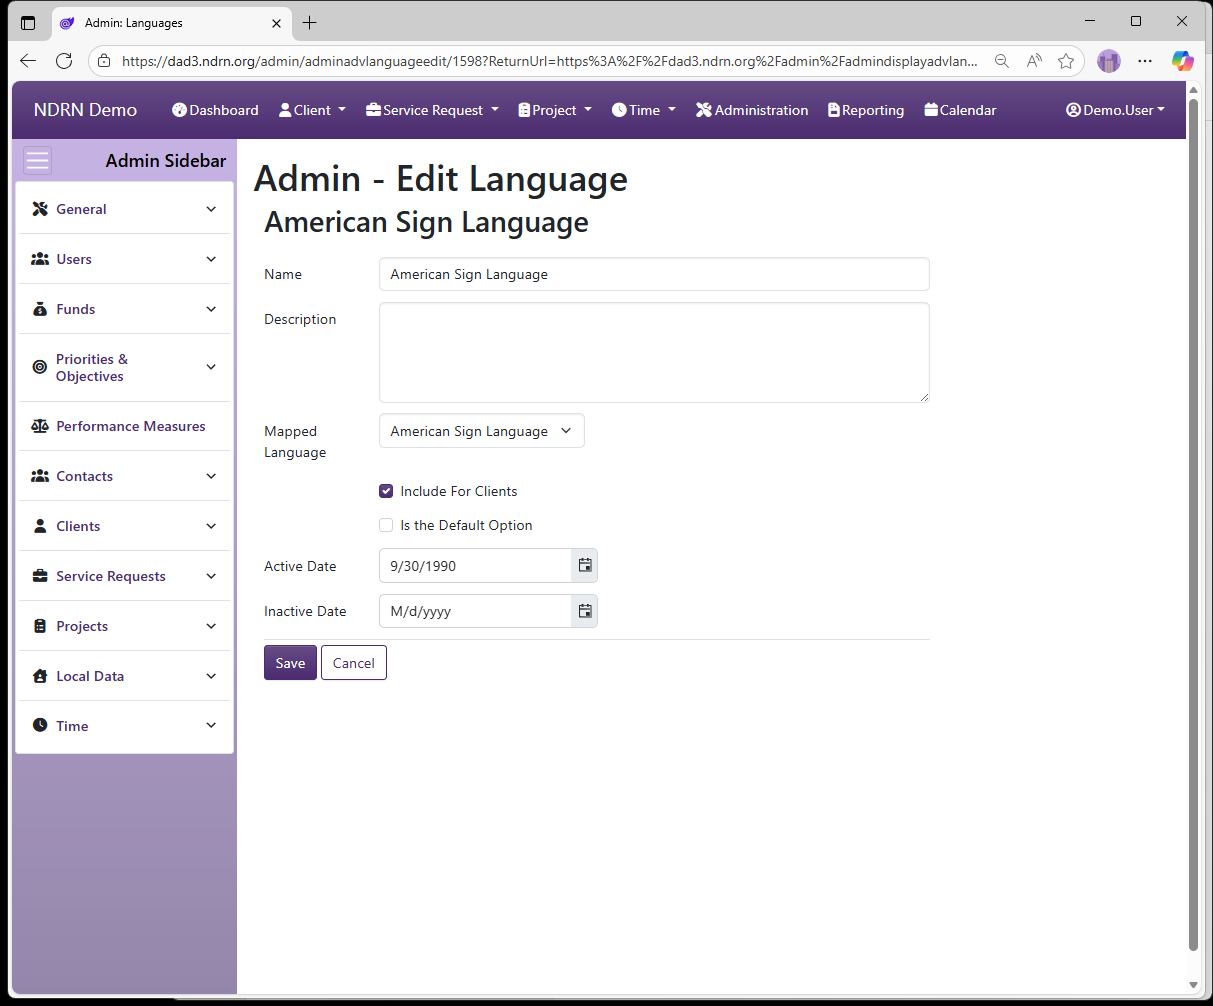Viewport: 1213px width, 1006px height.
Task: Click the Description text area
Action: click(654, 353)
